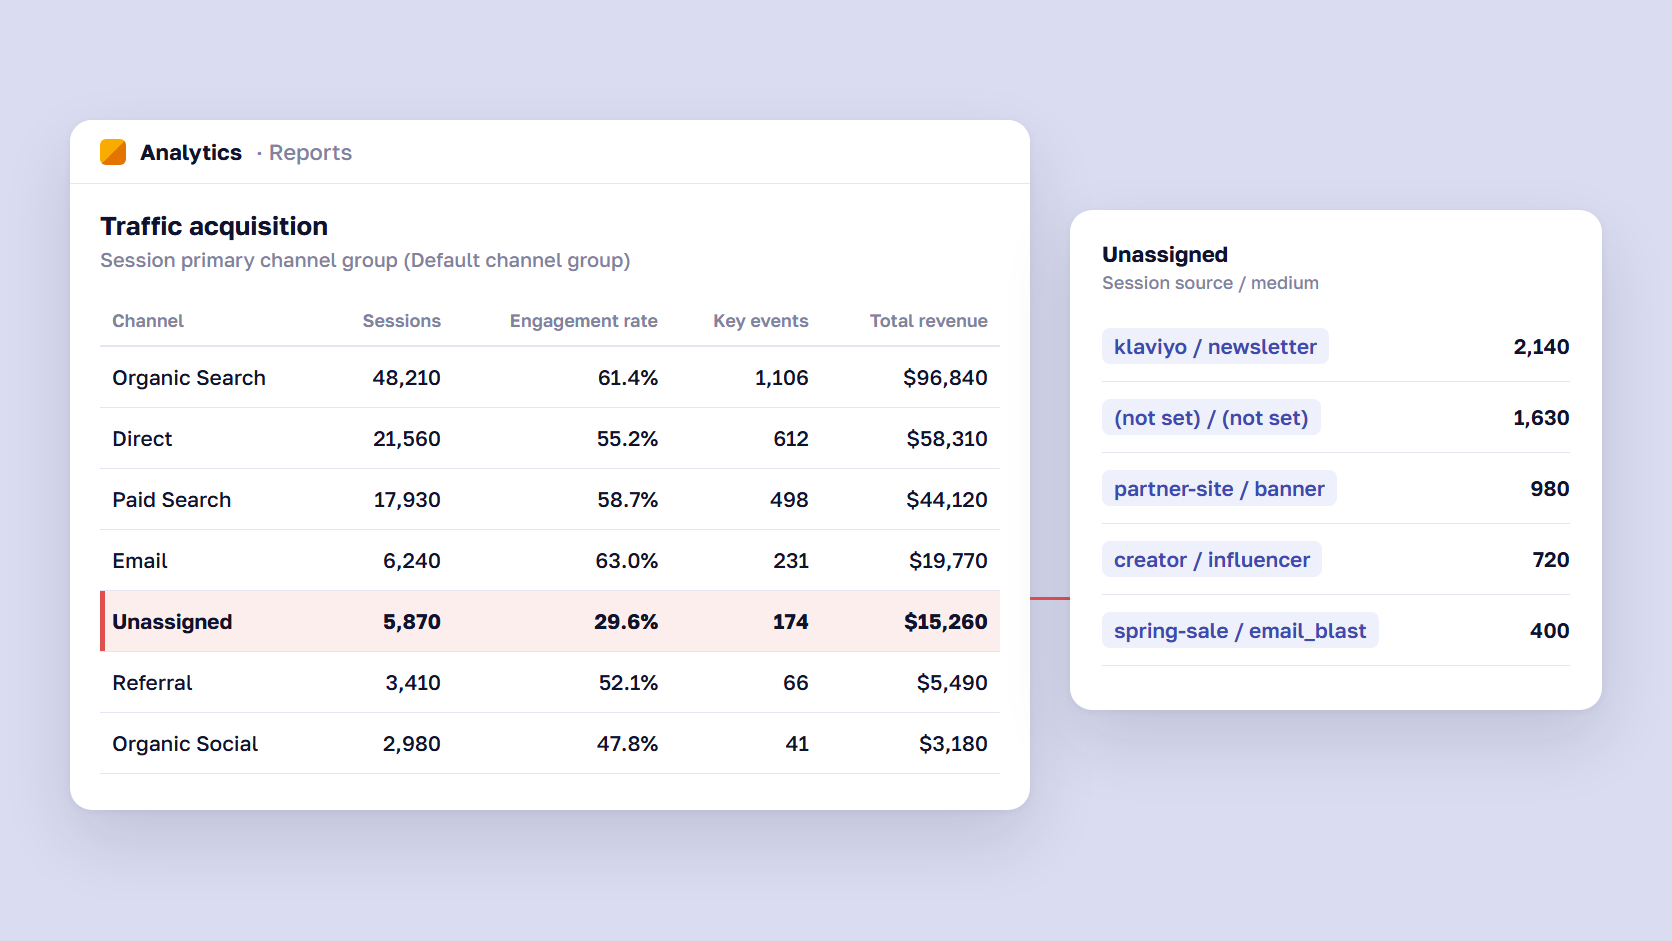Open the spring-sale / email_blast source tag
1672x941 pixels.
point(1240,631)
